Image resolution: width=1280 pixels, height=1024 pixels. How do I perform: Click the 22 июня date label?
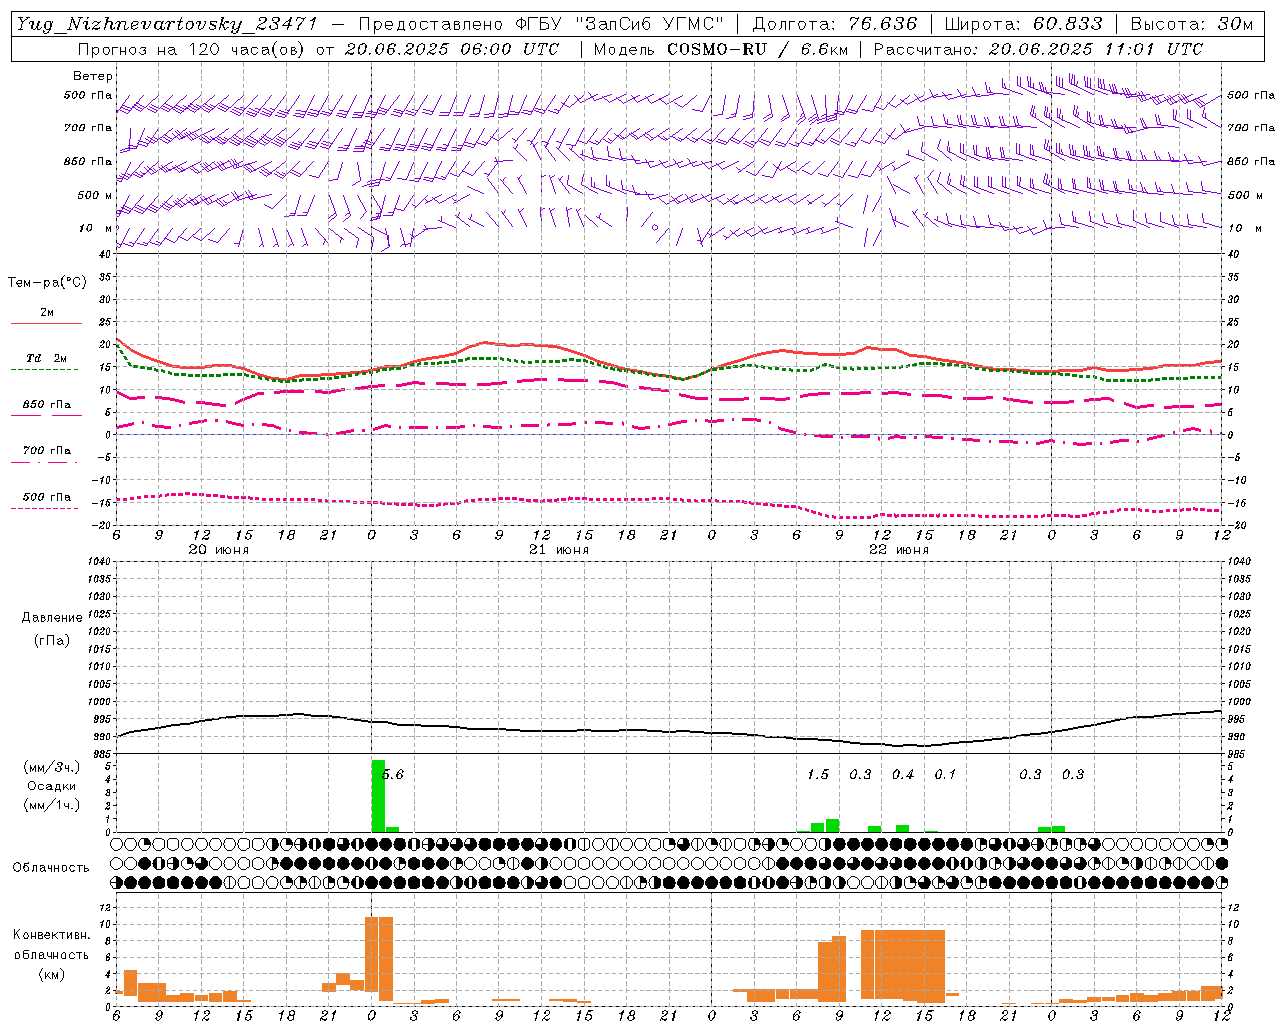click(899, 550)
